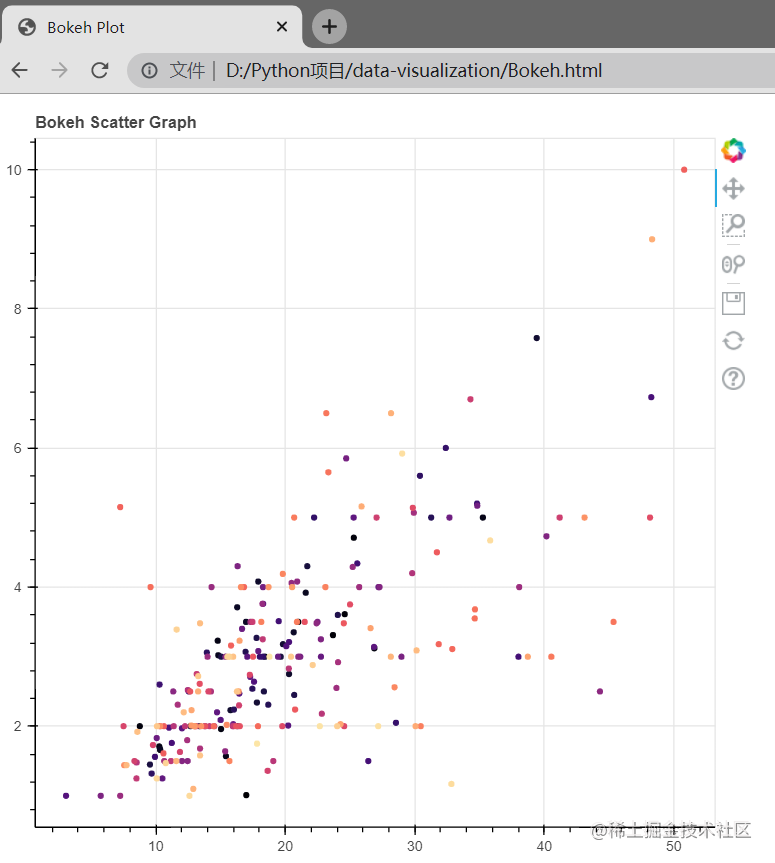Reload the Bokeh.html page
Viewport: 775px width, 863px height.
click(x=100, y=70)
